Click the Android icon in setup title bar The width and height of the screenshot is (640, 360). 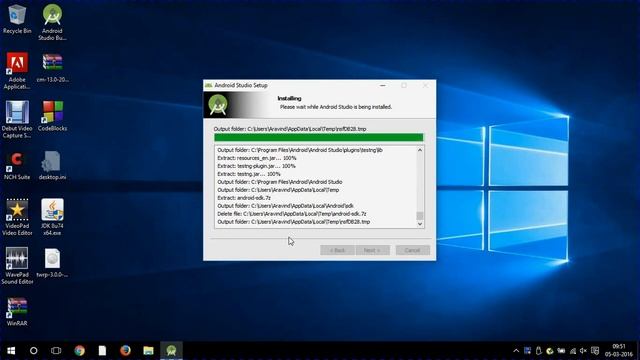pyautogui.click(x=209, y=85)
